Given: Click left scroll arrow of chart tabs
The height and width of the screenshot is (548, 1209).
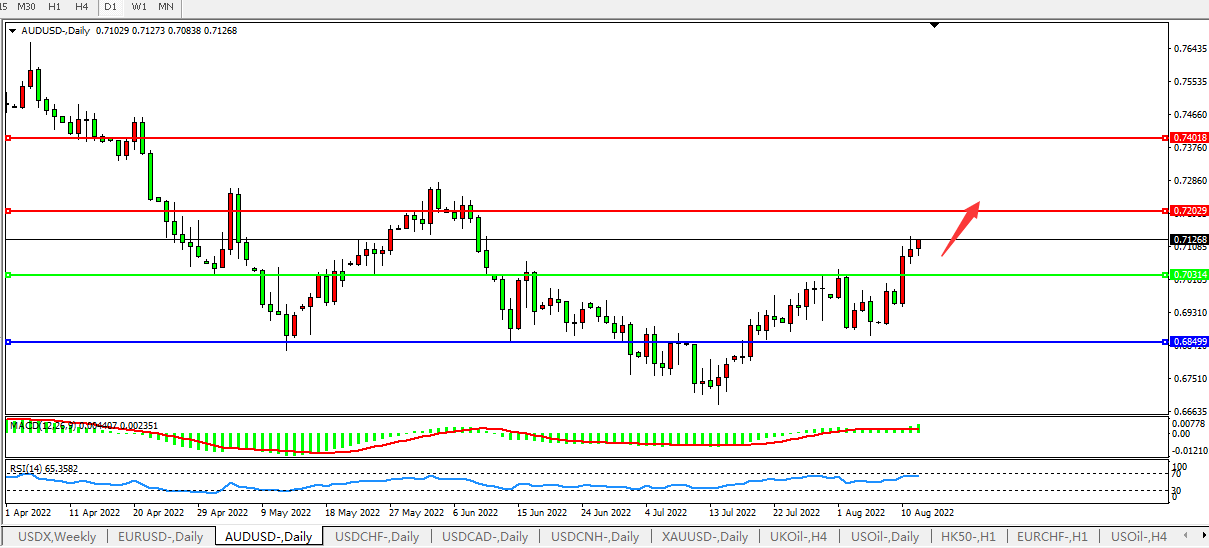Looking at the screenshot, I should tap(1184, 537).
